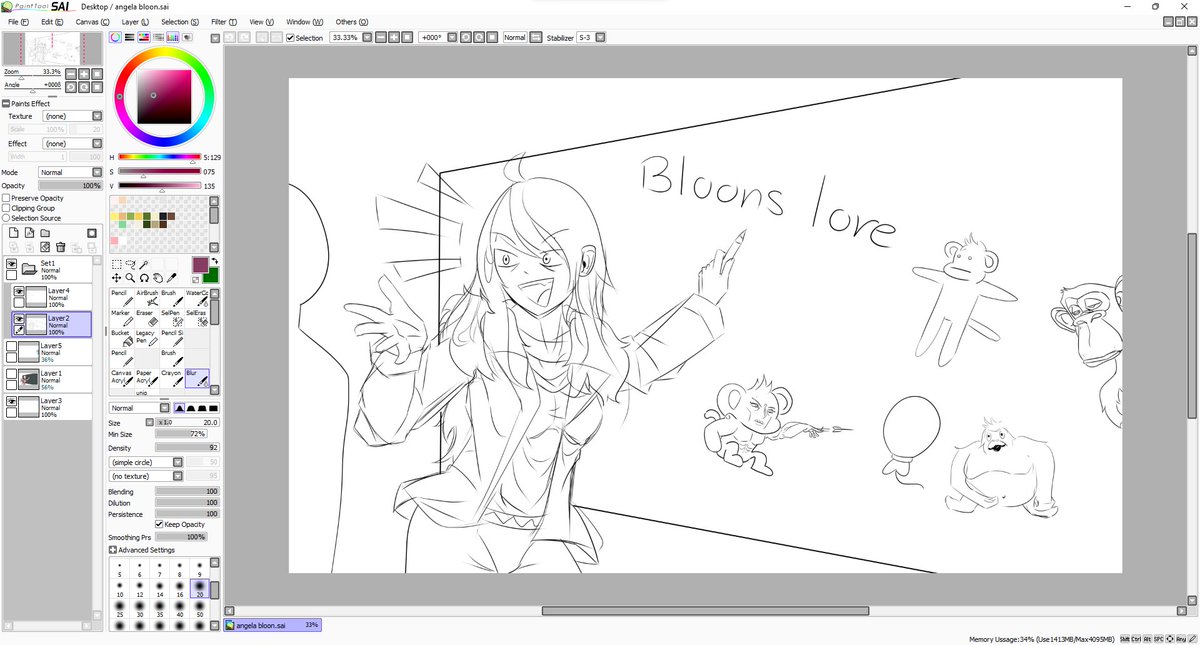The image size is (1200, 645).
Task: Show the Layer5 layer
Action: pyautogui.click(x=12, y=347)
